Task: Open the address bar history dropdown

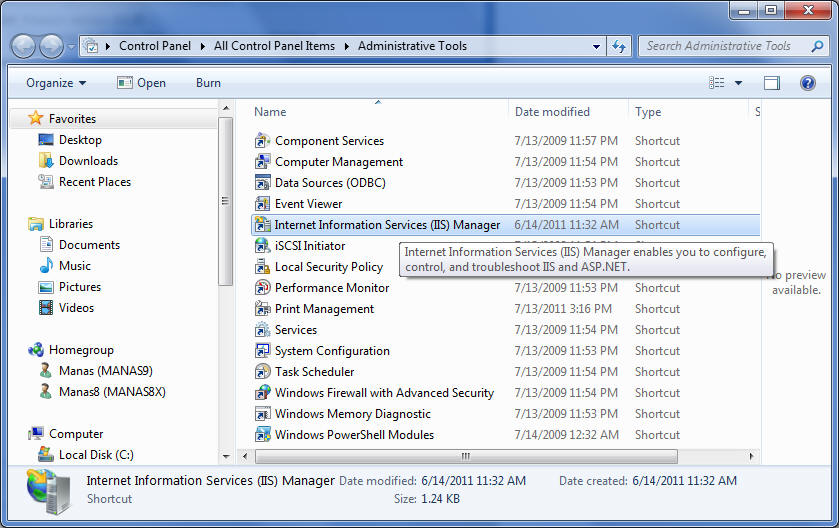Action: (596, 47)
